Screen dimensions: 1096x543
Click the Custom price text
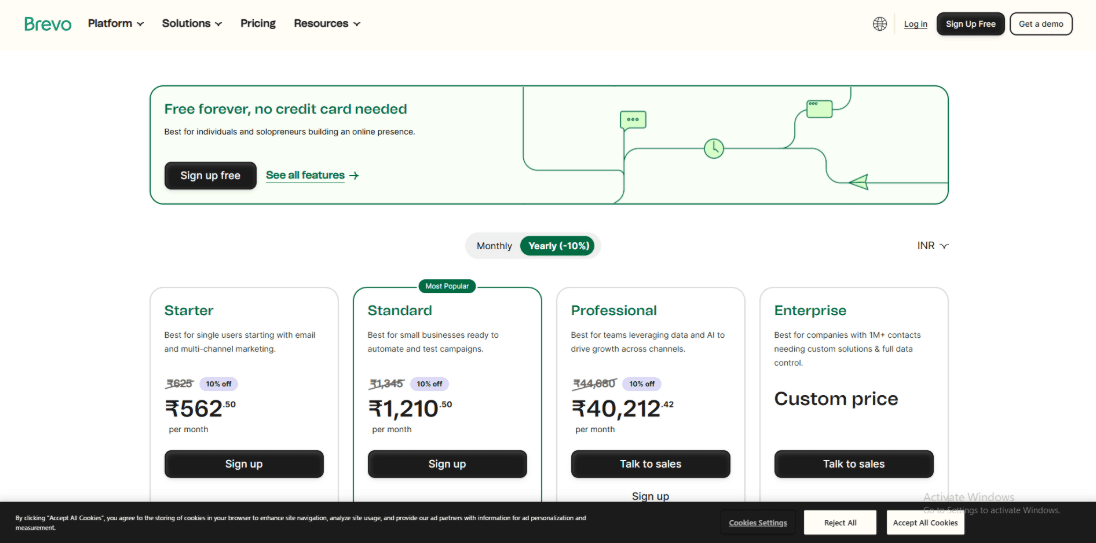point(836,399)
